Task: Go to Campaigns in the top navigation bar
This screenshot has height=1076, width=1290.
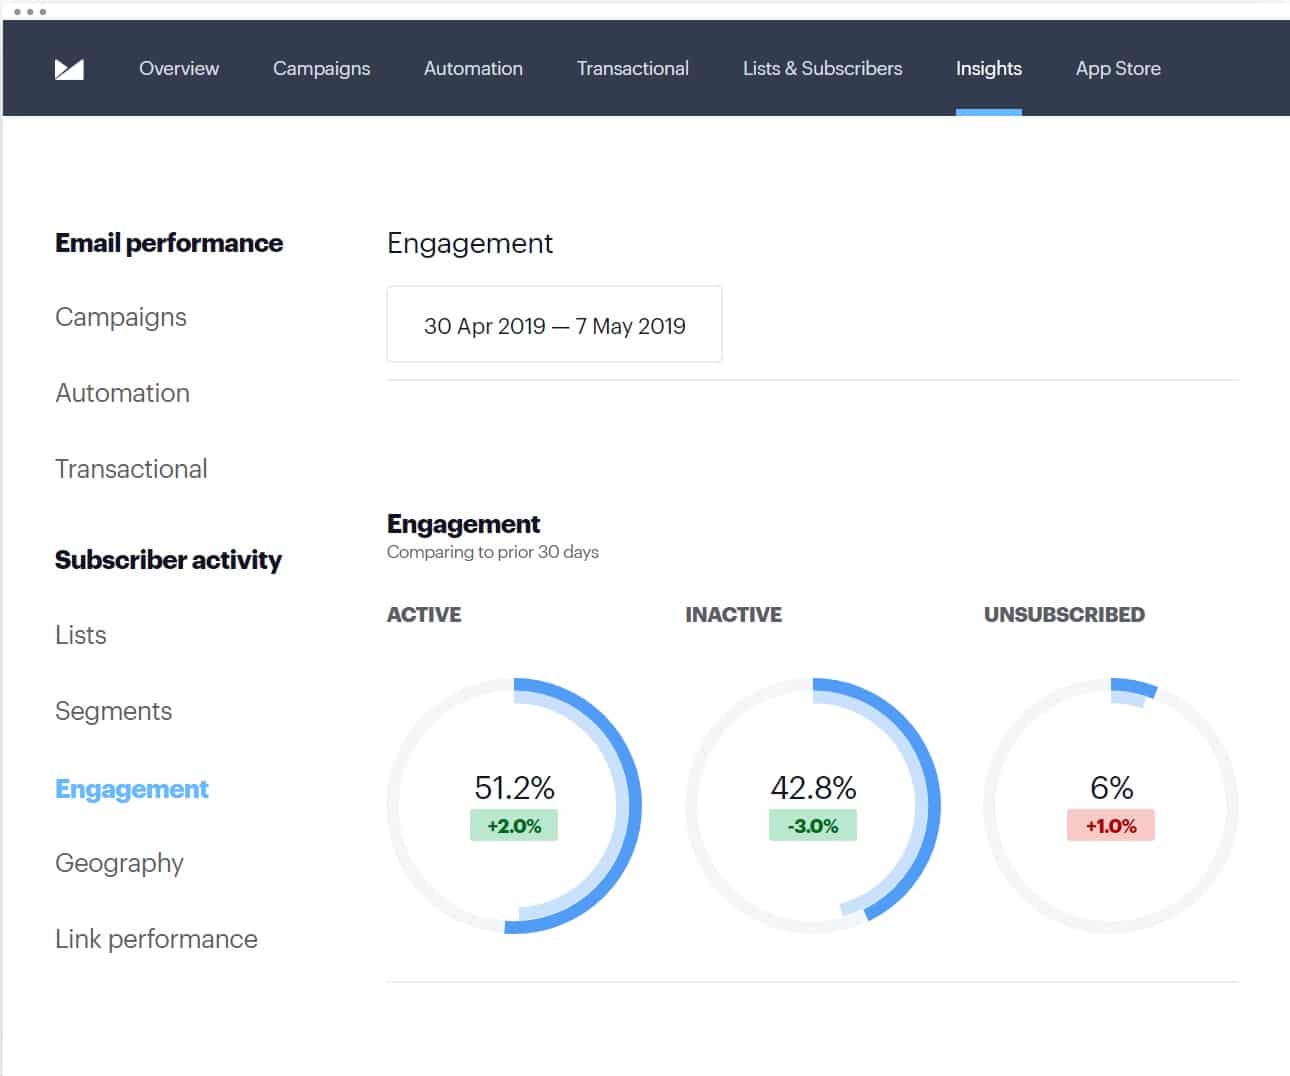Action: [321, 69]
